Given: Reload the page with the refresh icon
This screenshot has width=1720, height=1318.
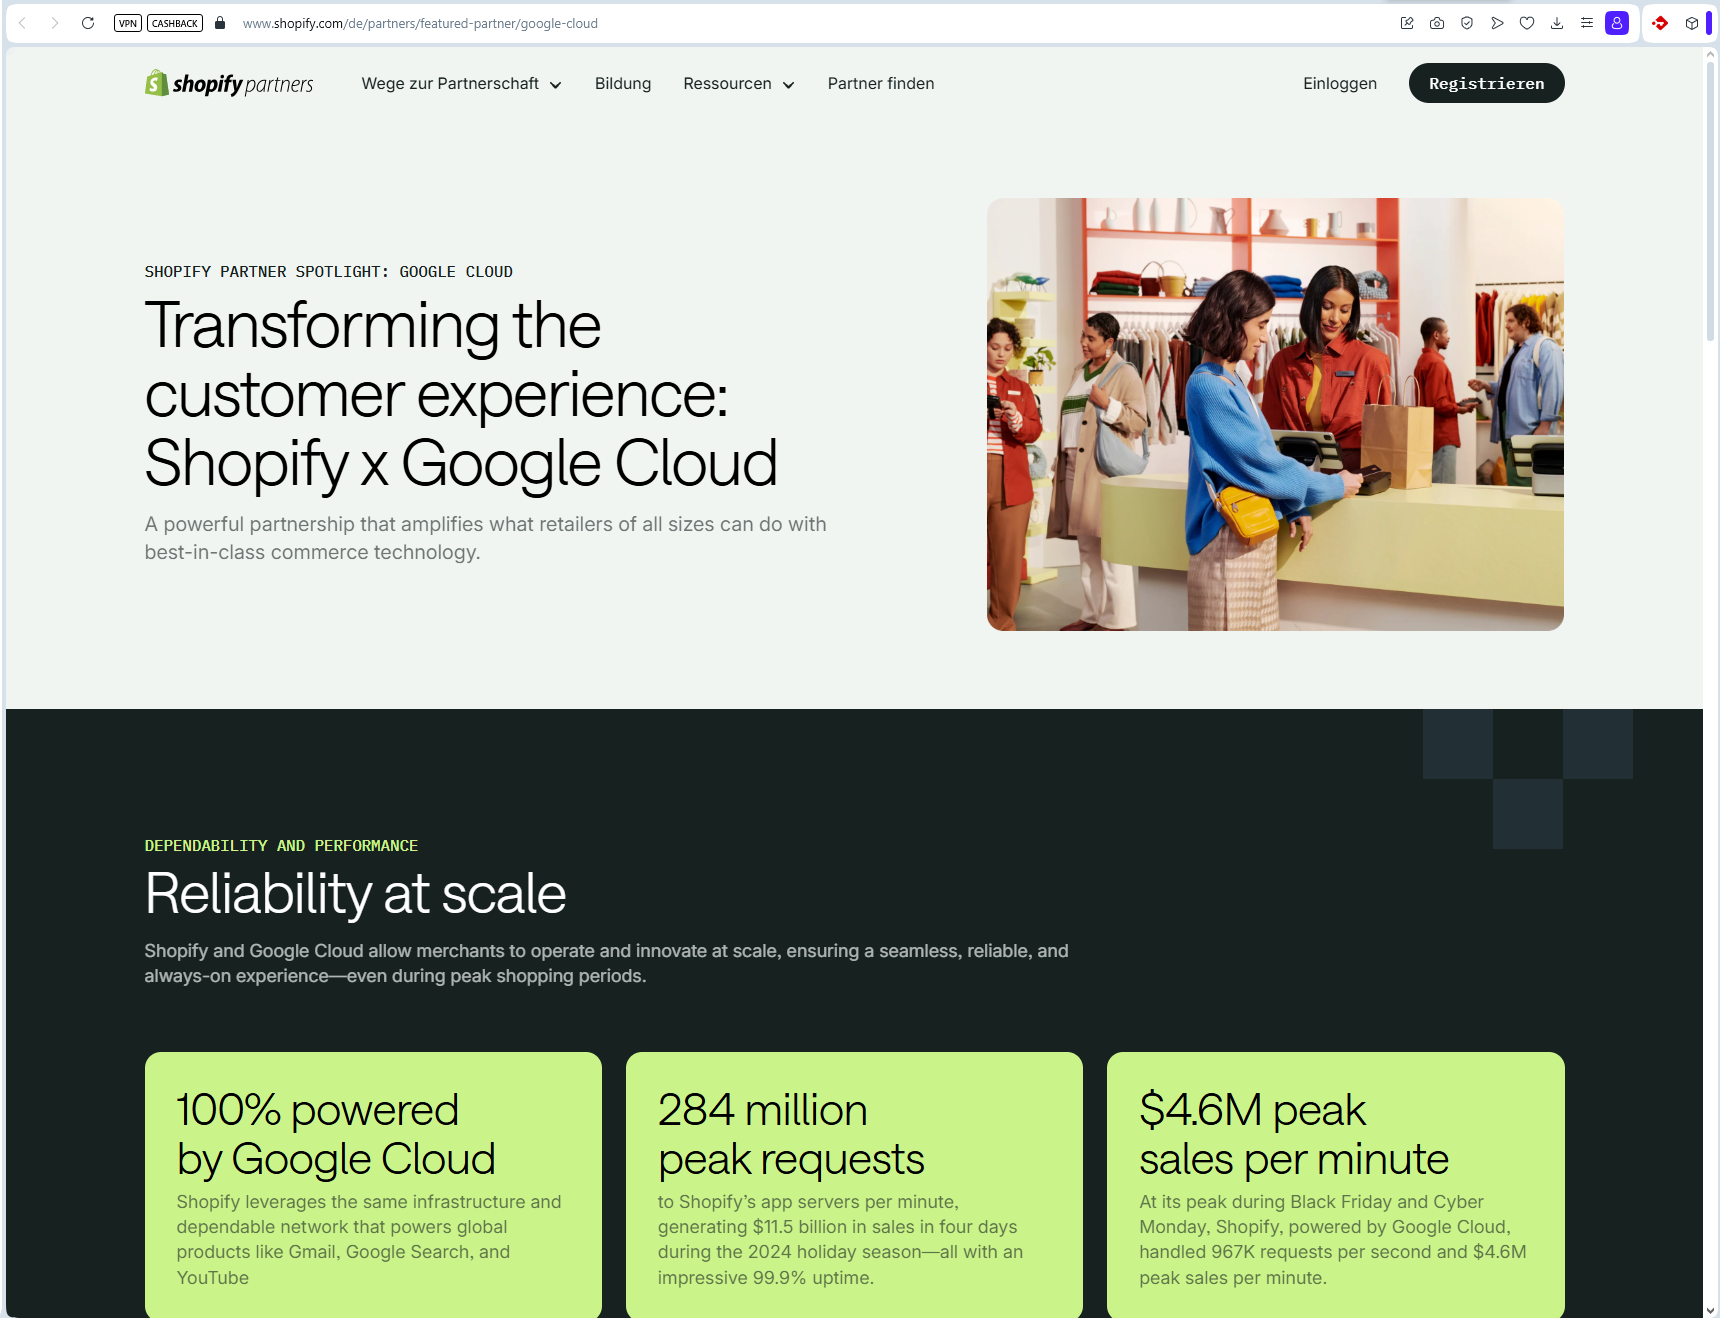Looking at the screenshot, I should (88, 23).
